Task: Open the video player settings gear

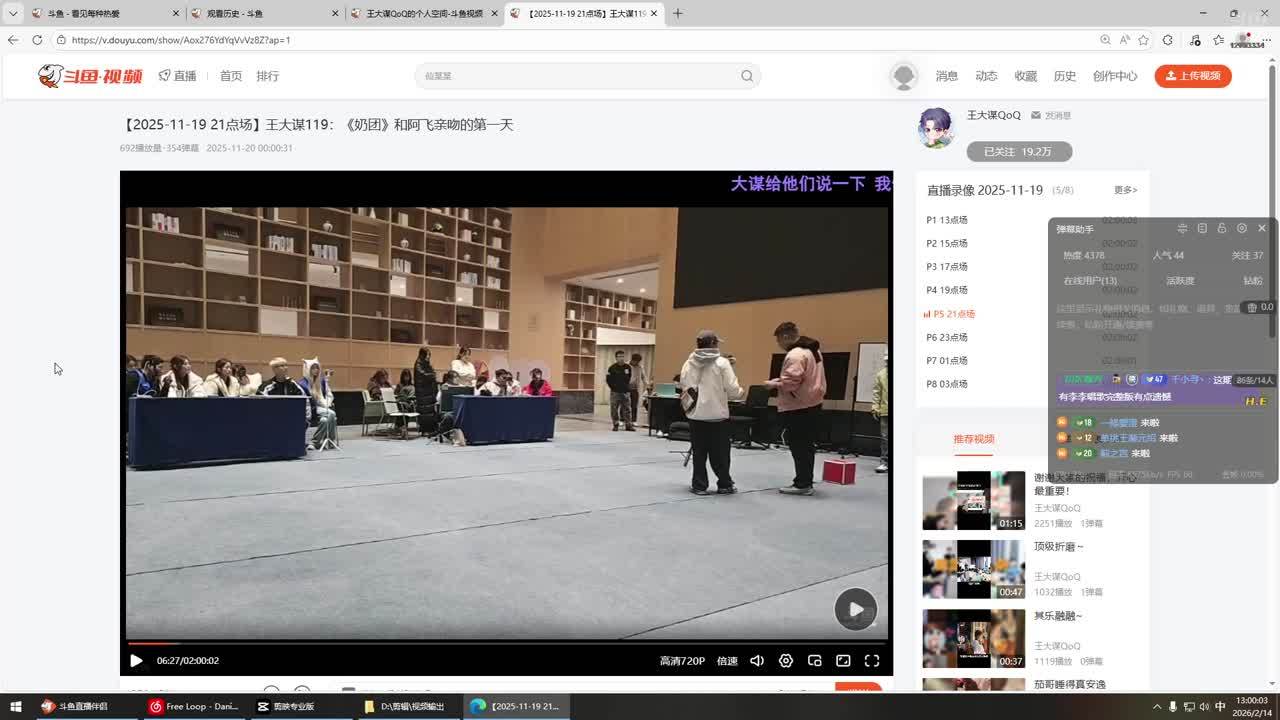Action: click(x=786, y=660)
